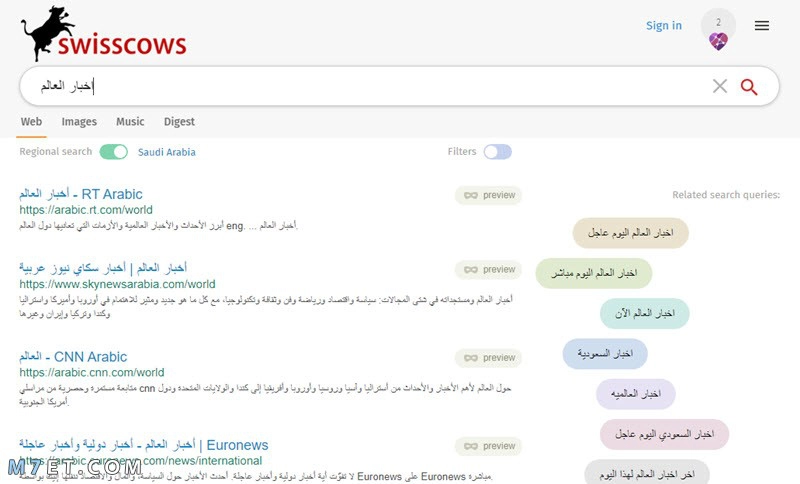Screen dimensions: 800x484
Task: Click the RT Arabic result description snippet
Action: tap(159, 225)
